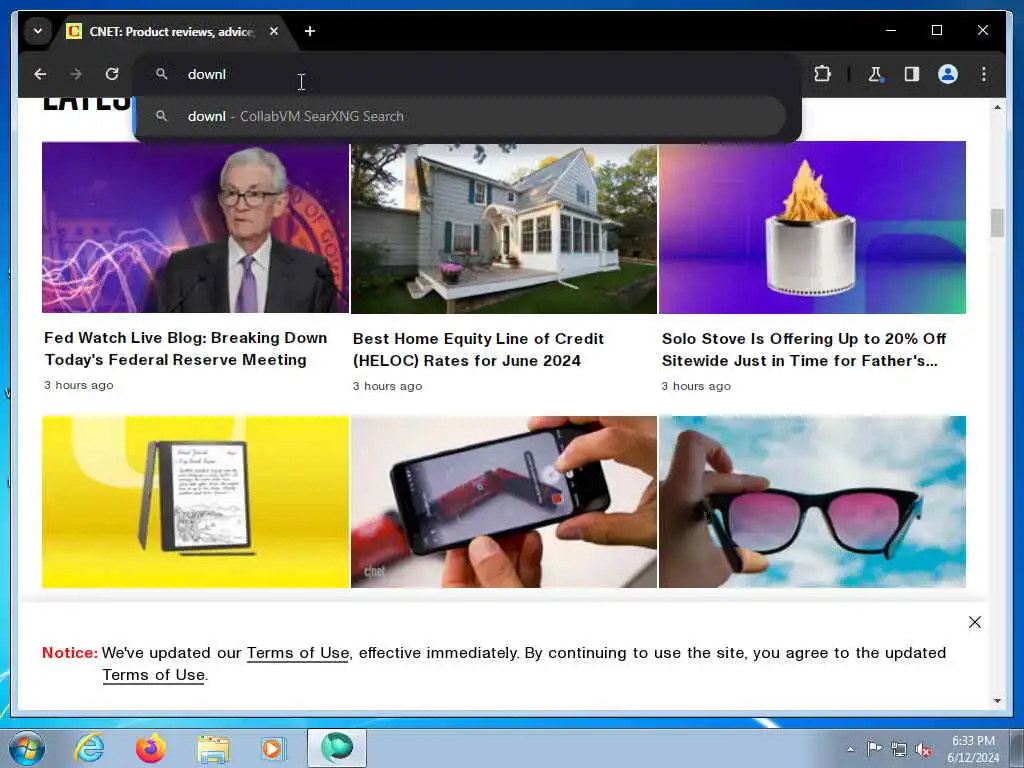
Task: Click '3 hours ago' under Solo Stove article
Action: pyautogui.click(x=696, y=386)
